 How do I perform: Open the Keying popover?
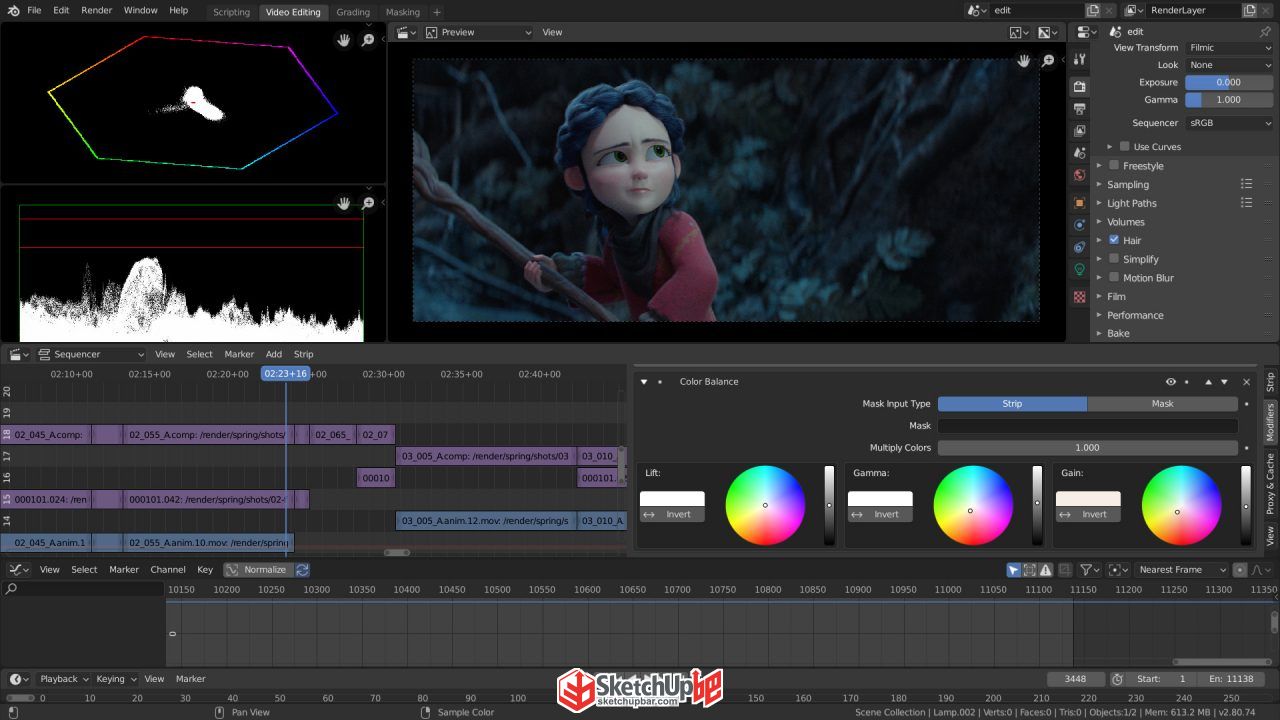[115, 679]
